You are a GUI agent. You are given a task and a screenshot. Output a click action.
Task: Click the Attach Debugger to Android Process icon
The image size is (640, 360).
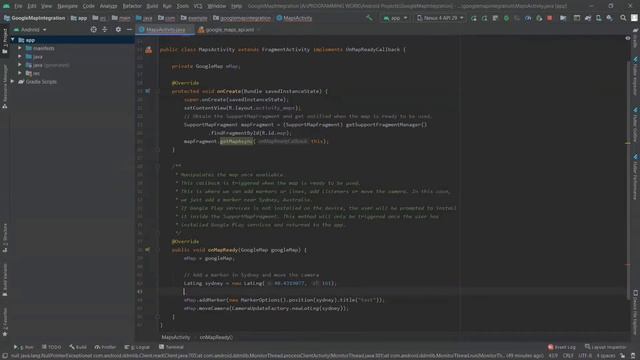click(x=539, y=18)
